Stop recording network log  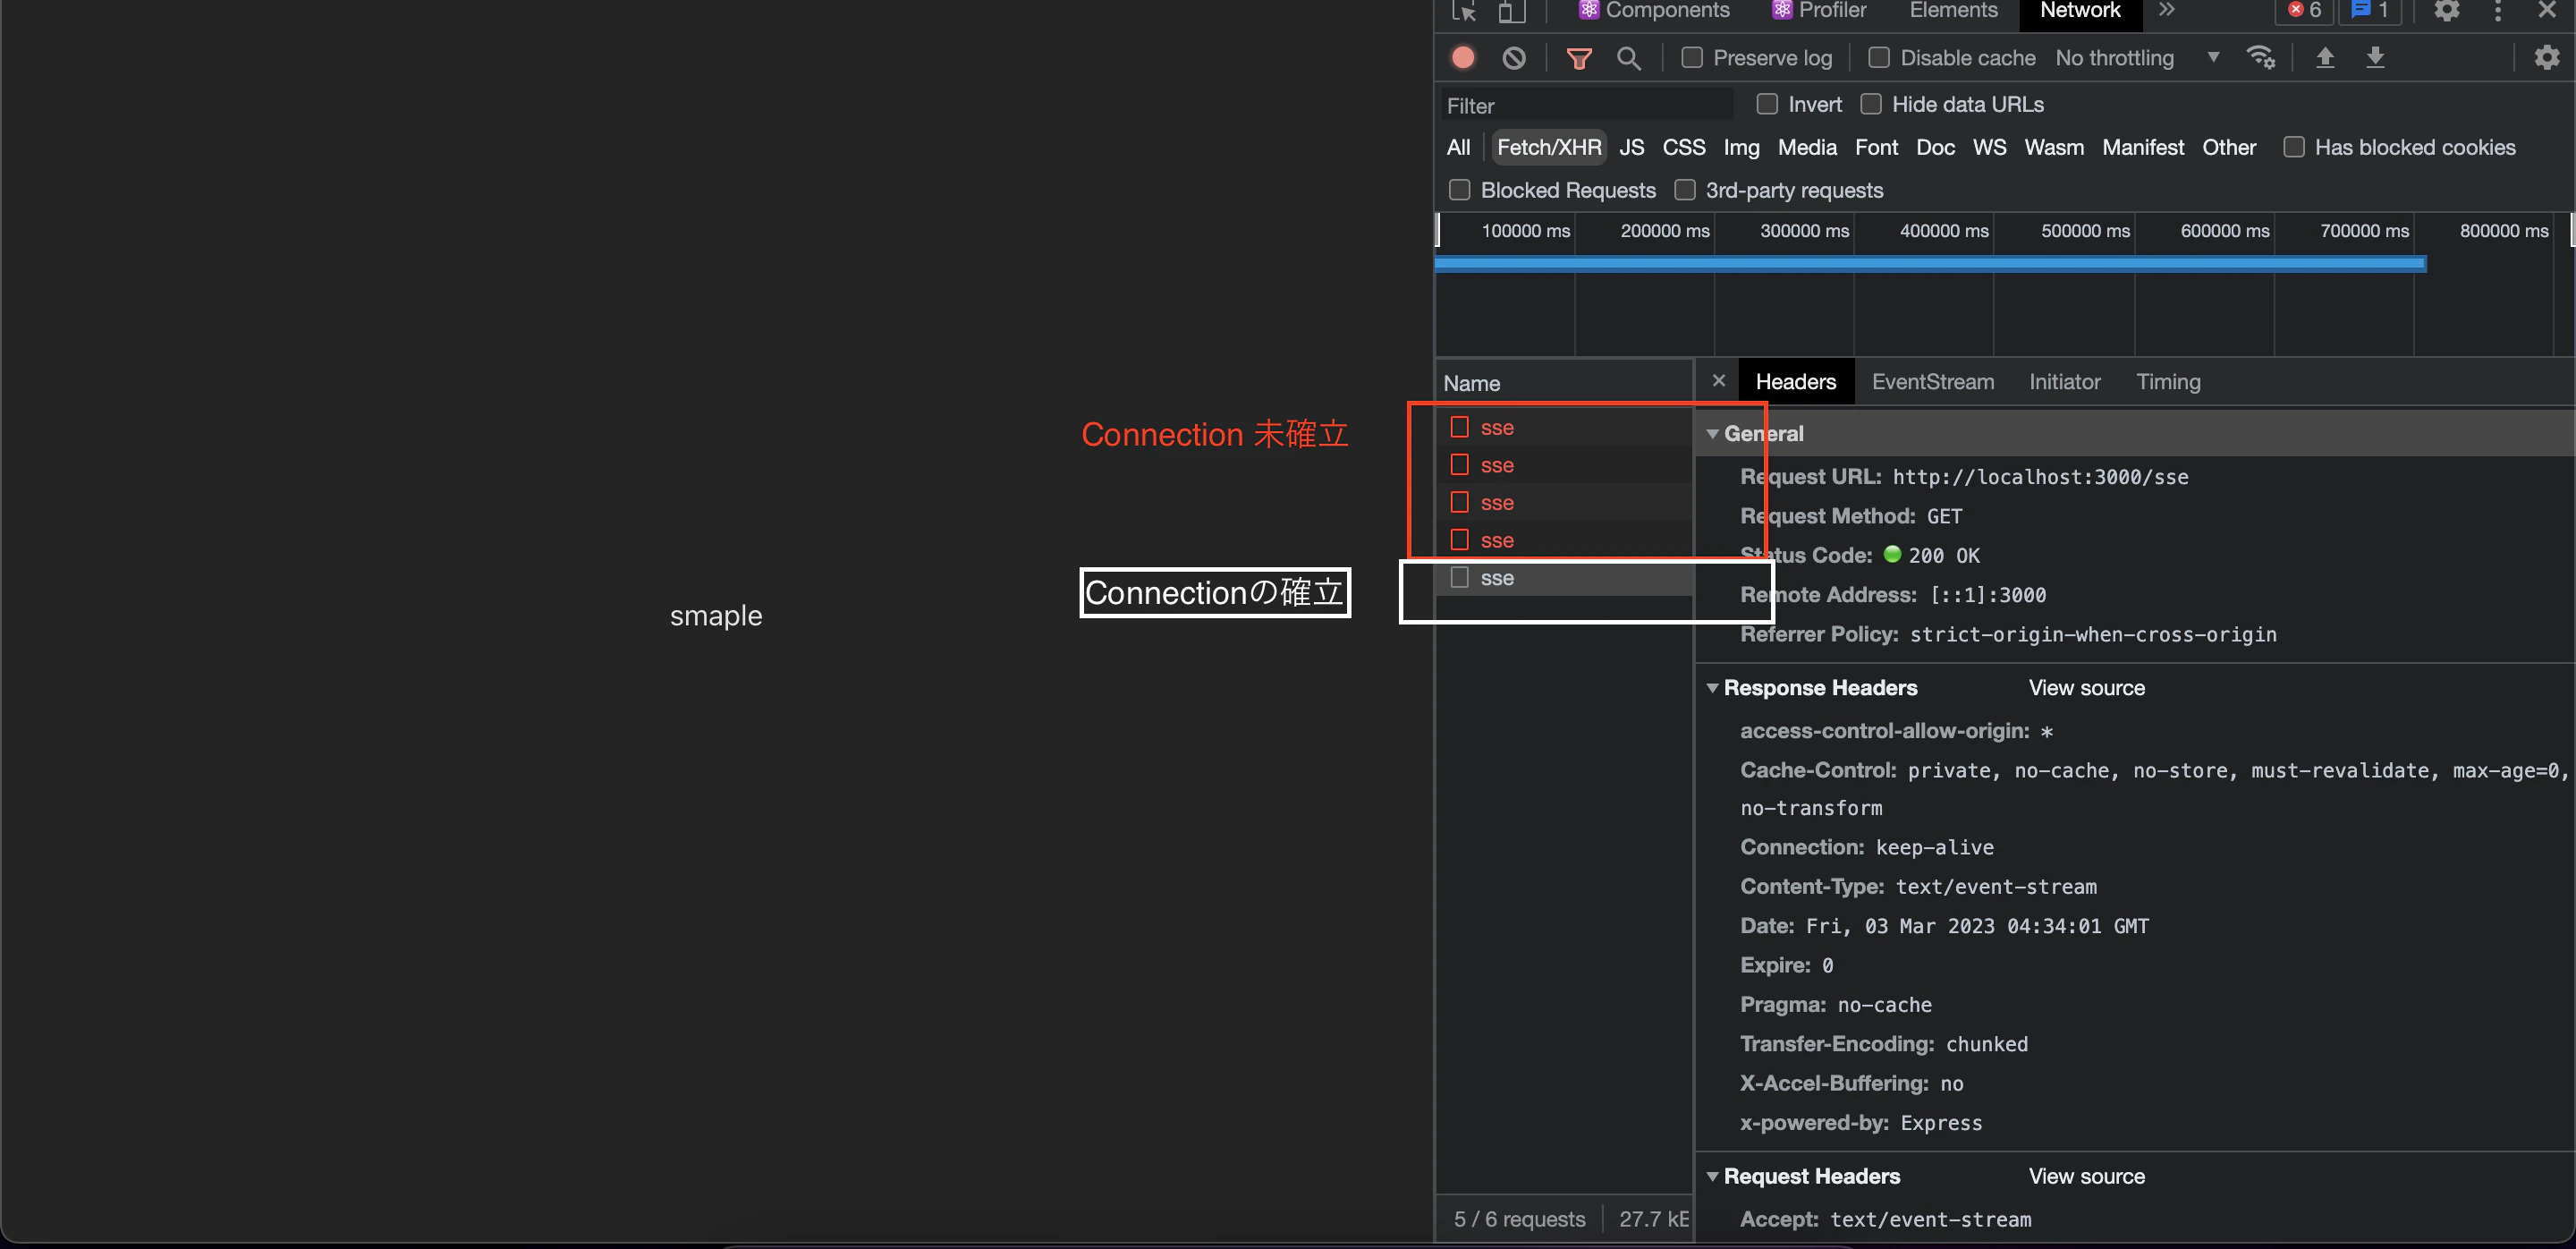click(1463, 58)
